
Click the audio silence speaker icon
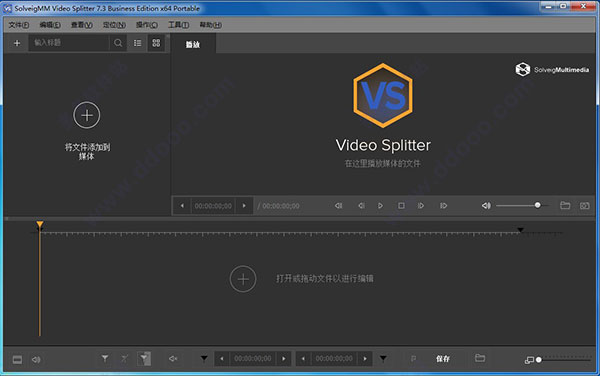(x=173, y=358)
